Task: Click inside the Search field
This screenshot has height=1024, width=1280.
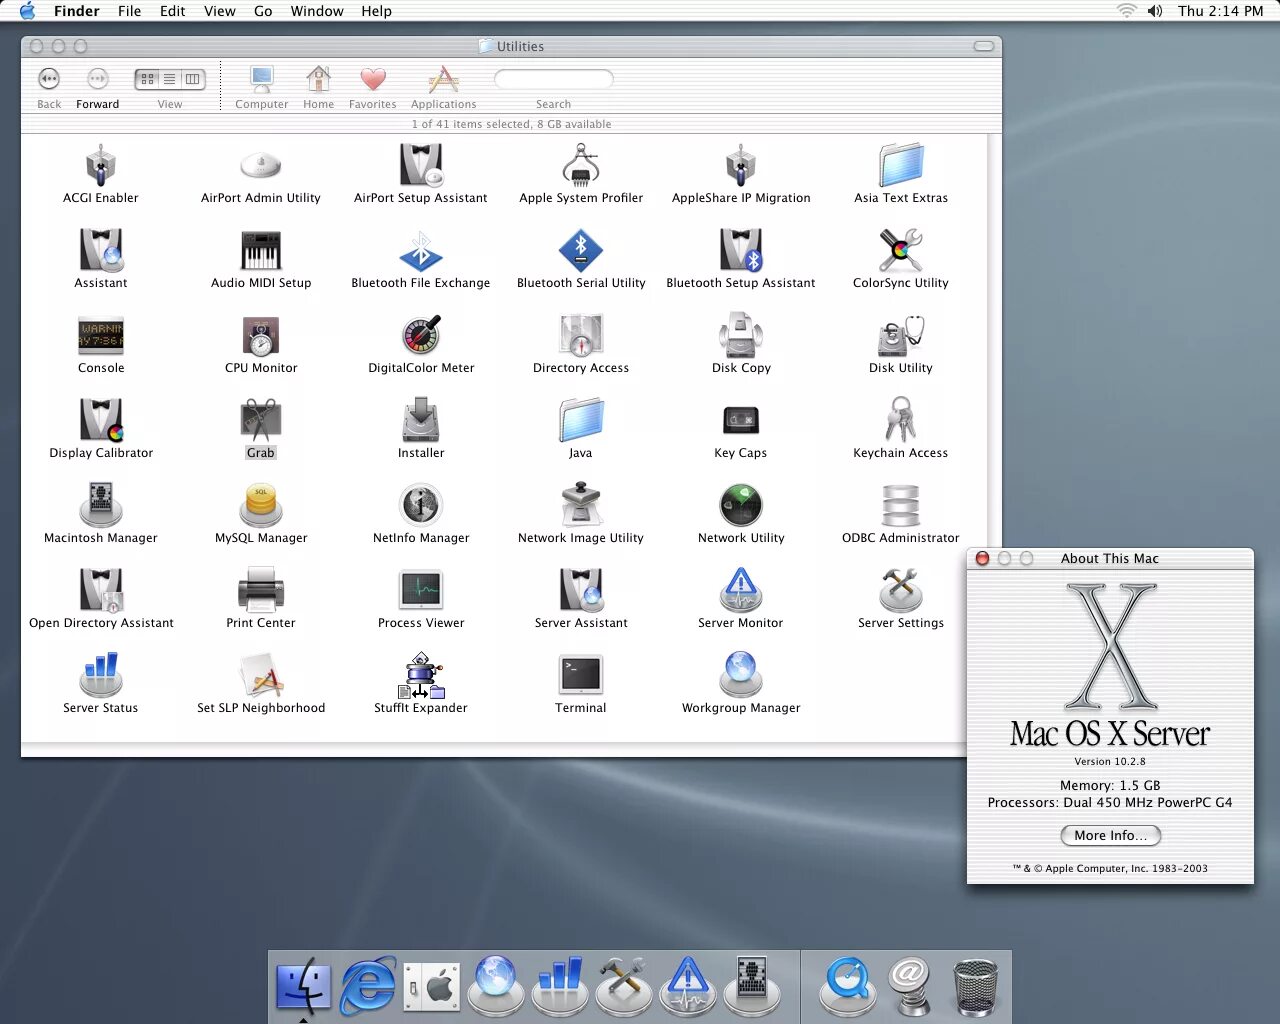Action: [553, 79]
